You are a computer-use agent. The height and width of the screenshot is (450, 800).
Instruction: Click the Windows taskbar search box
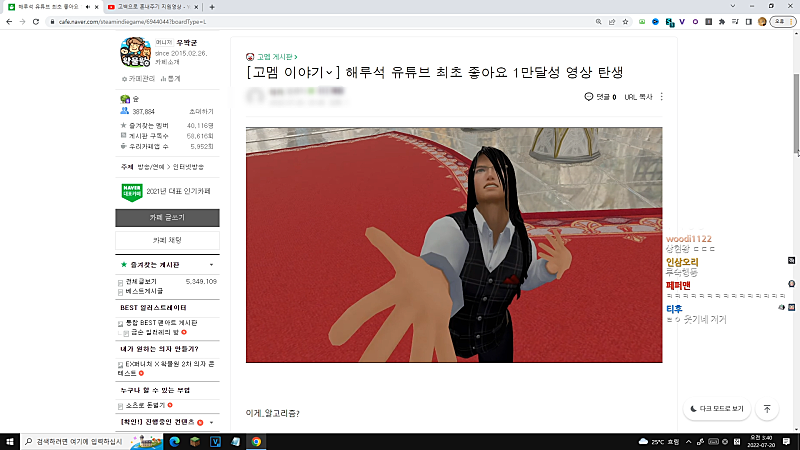(92, 442)
